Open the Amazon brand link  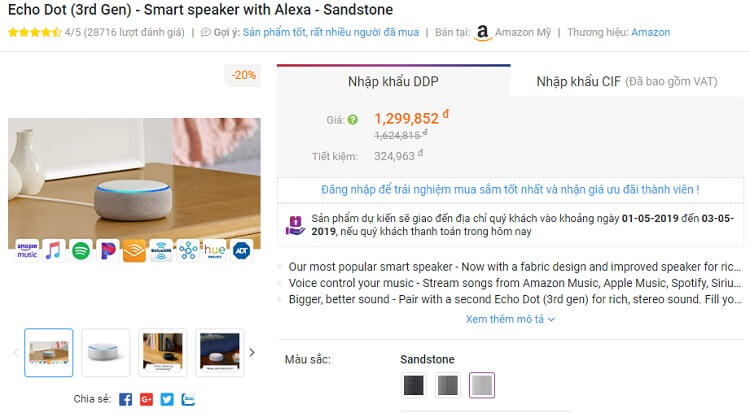[651, 33]
